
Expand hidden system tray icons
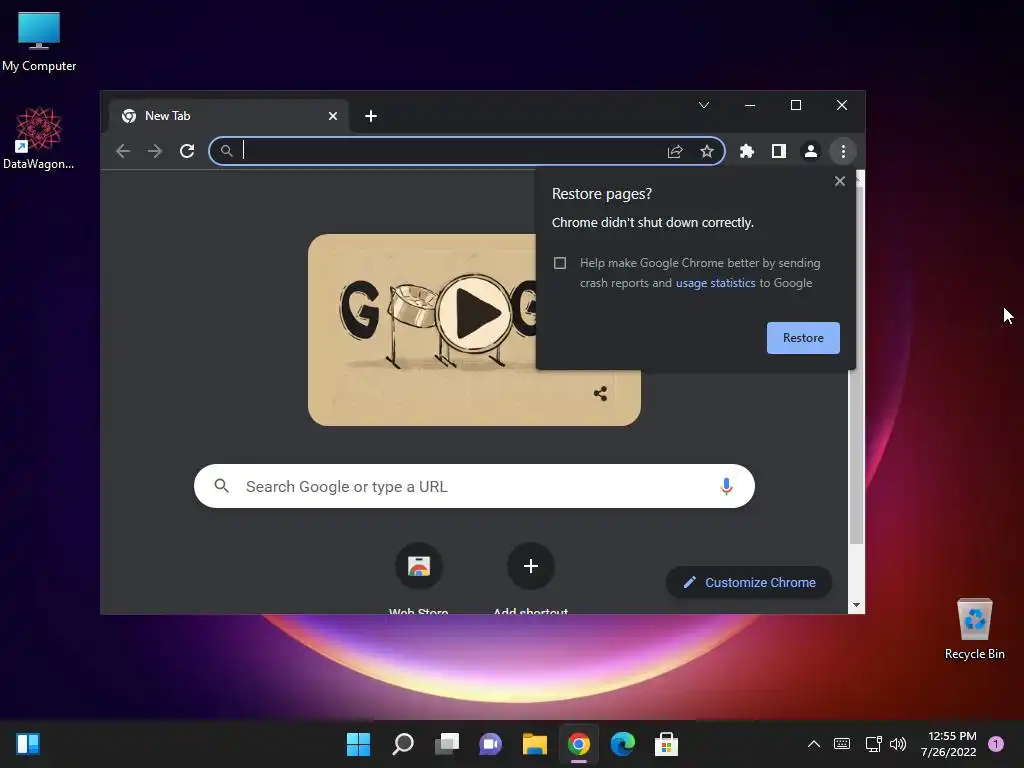[814, 744]
